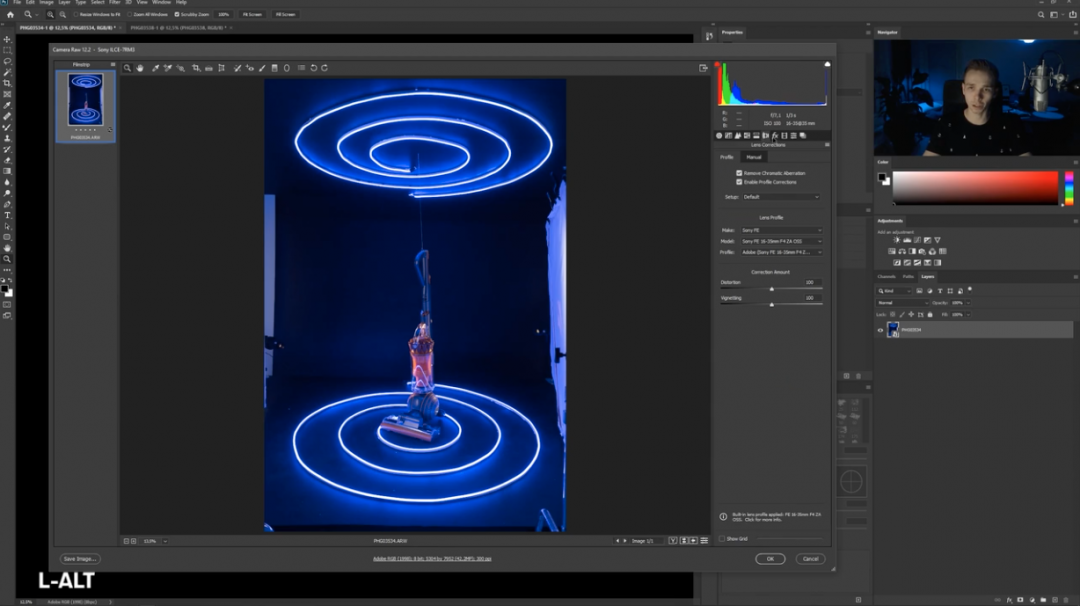The height and width of the screenshot is (606, 1080).
Task: Click the Vignetting correction slider
Action: click(771, 304)
